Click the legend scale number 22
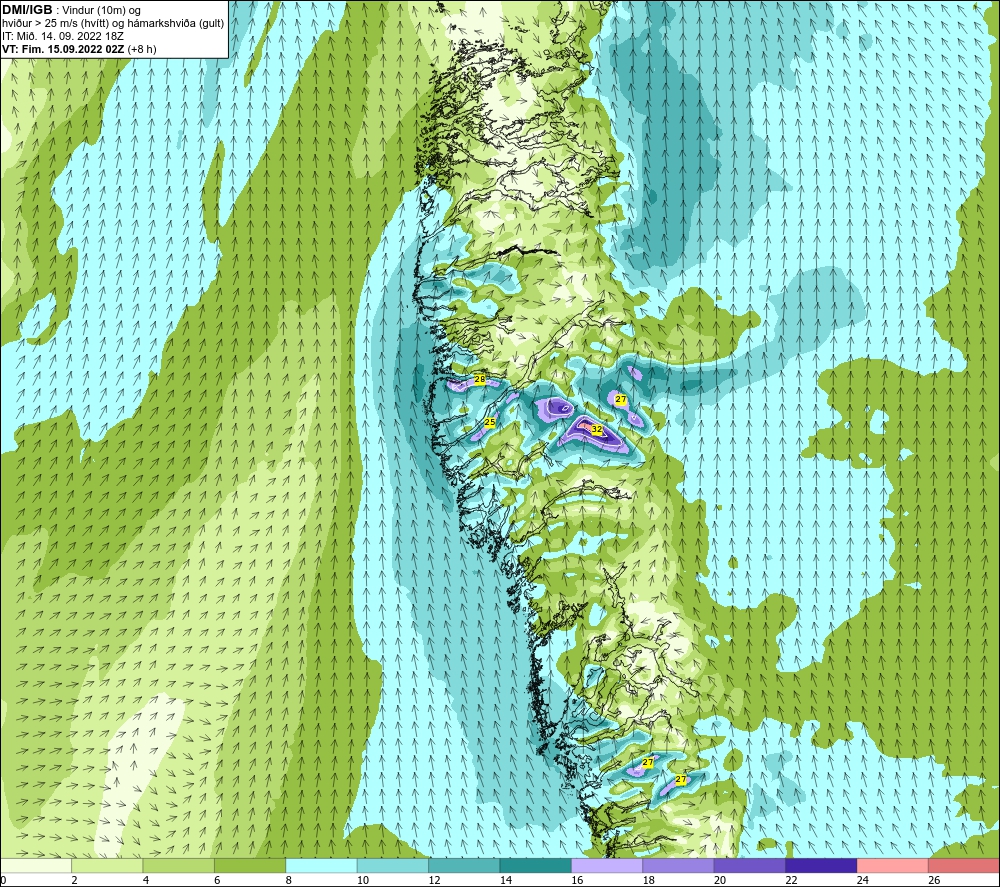This screenshot has height=887, width=1000. pos(791,880)
